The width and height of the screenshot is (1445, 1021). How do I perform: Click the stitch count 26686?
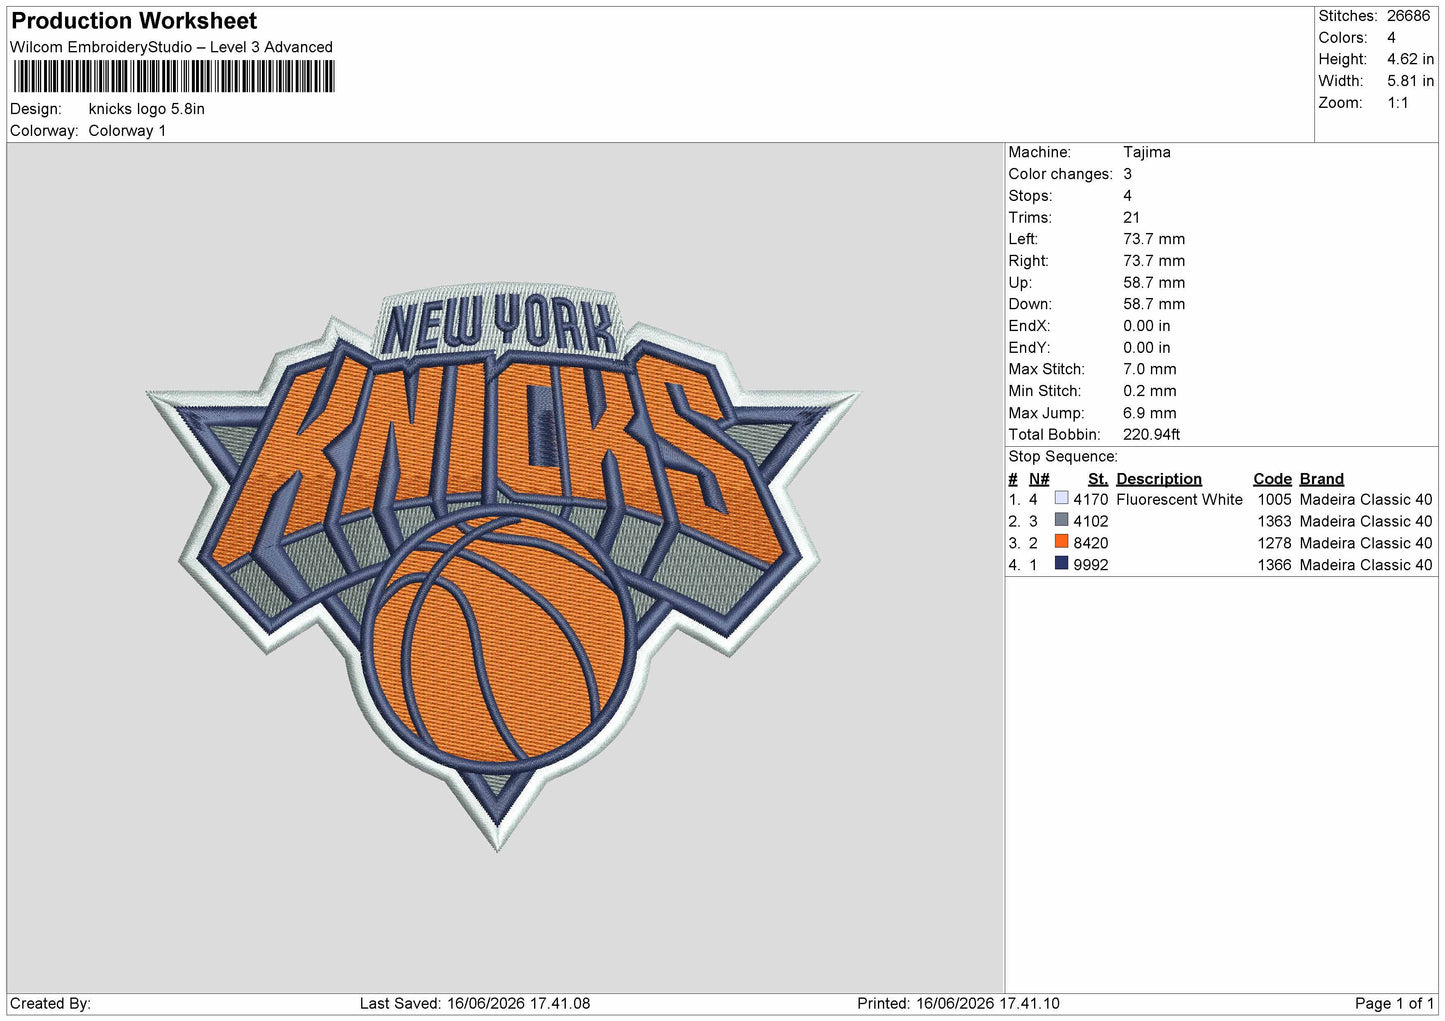pyautogui.click(x=1408, y=16)
